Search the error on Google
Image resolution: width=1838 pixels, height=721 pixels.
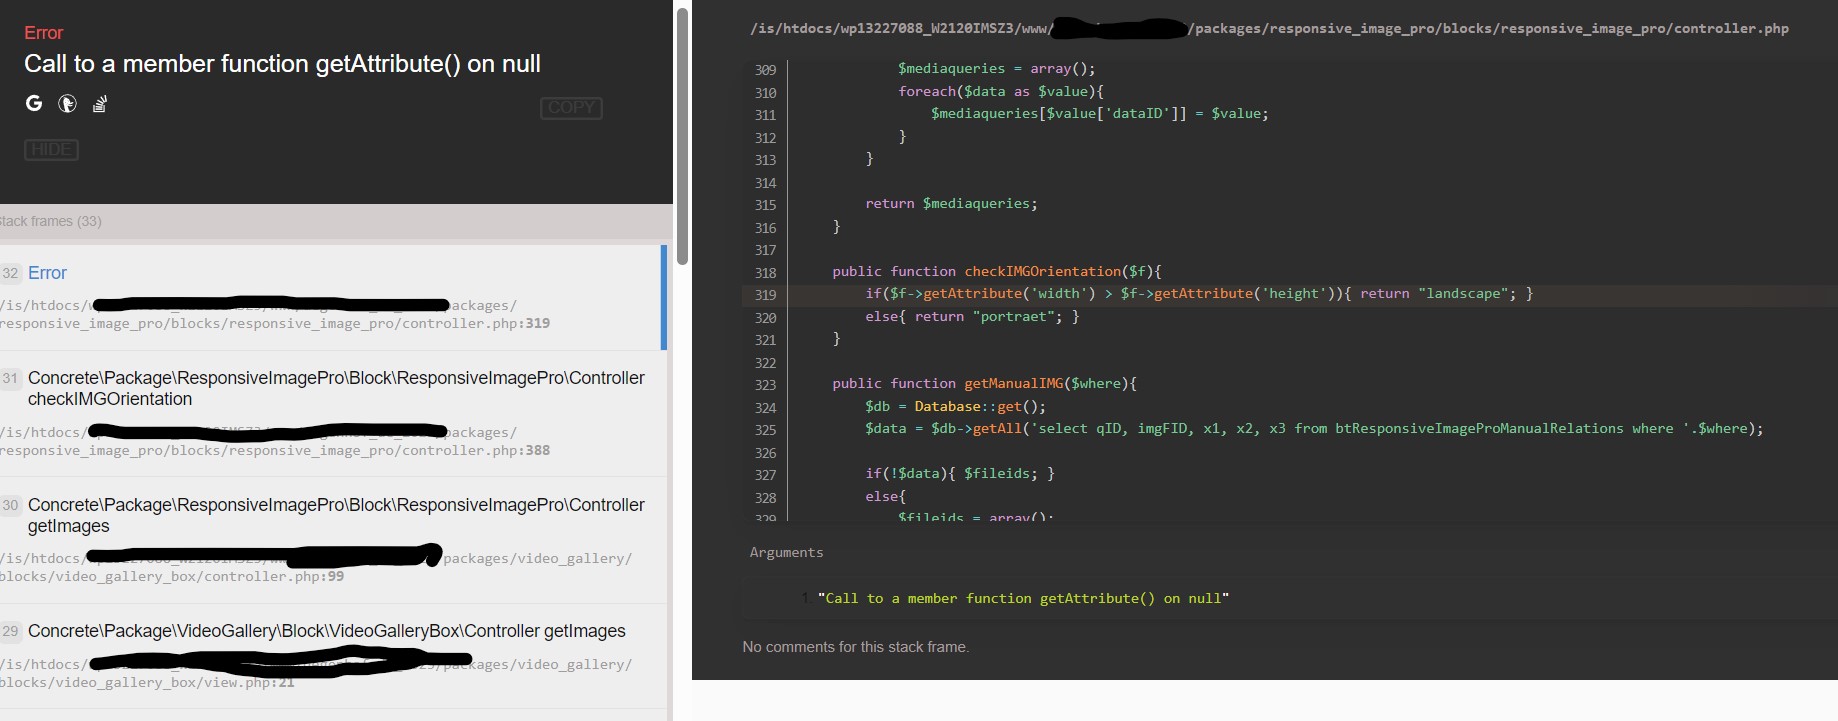(x=34, y=103)
